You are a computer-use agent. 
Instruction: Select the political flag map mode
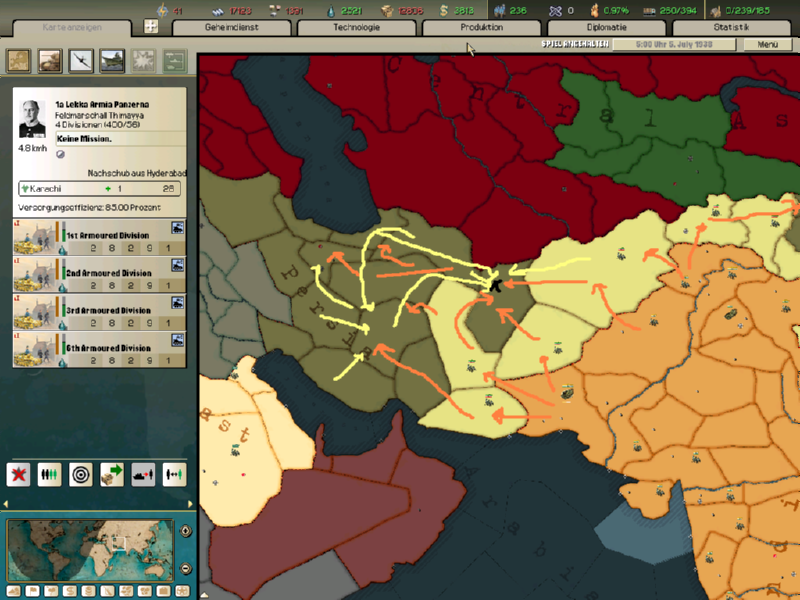[x=33, y=591]
